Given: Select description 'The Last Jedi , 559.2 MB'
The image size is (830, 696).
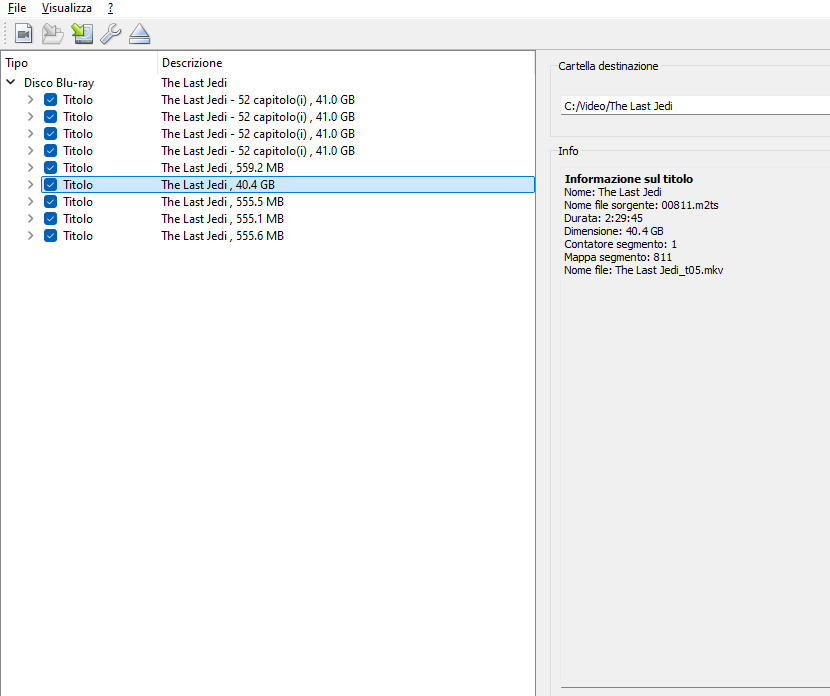Looking at the screenshot, I should tap(222, 168).
